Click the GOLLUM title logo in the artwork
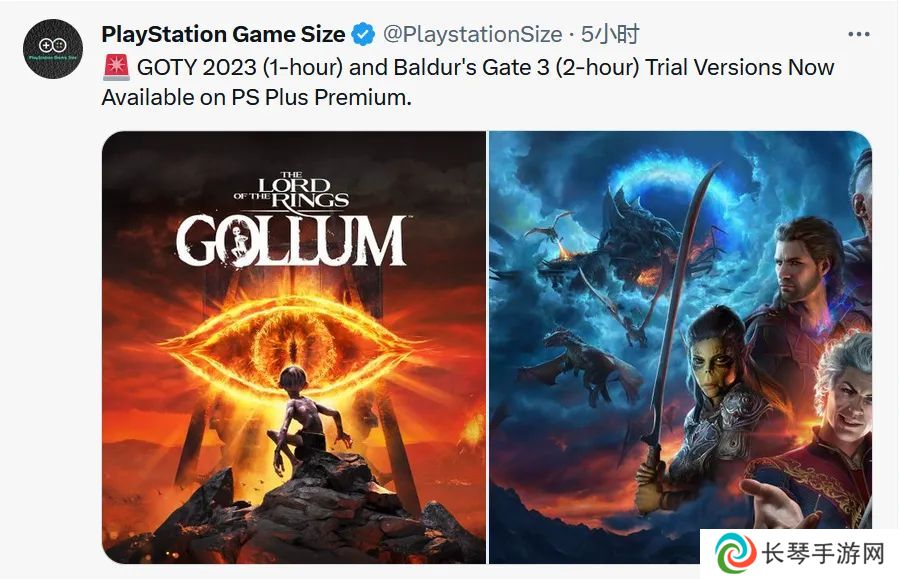This screenshot has width=900, height=579. [x=290, y=241]
